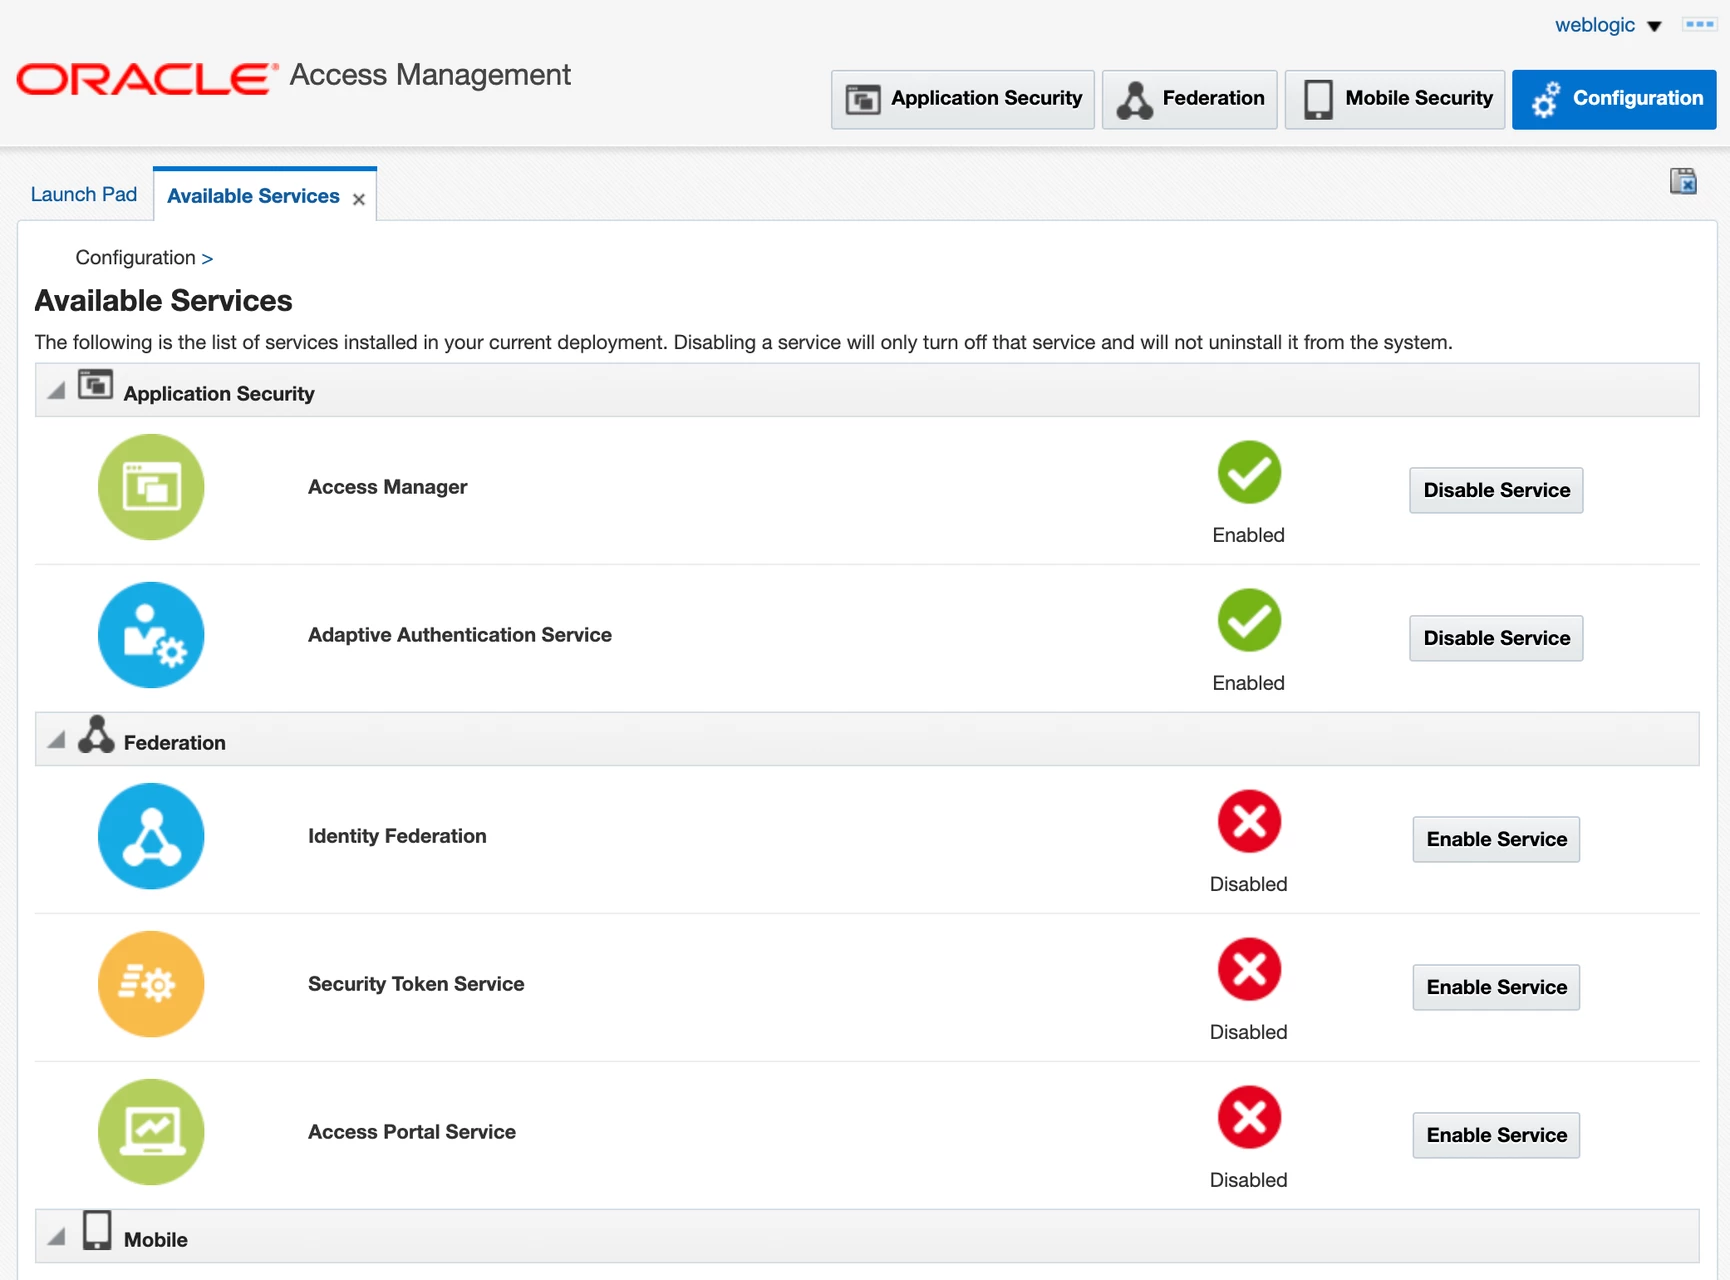Click the green Enabled checkmark for Access Manager
1730x1280 pixels.
pos(1249,473)
